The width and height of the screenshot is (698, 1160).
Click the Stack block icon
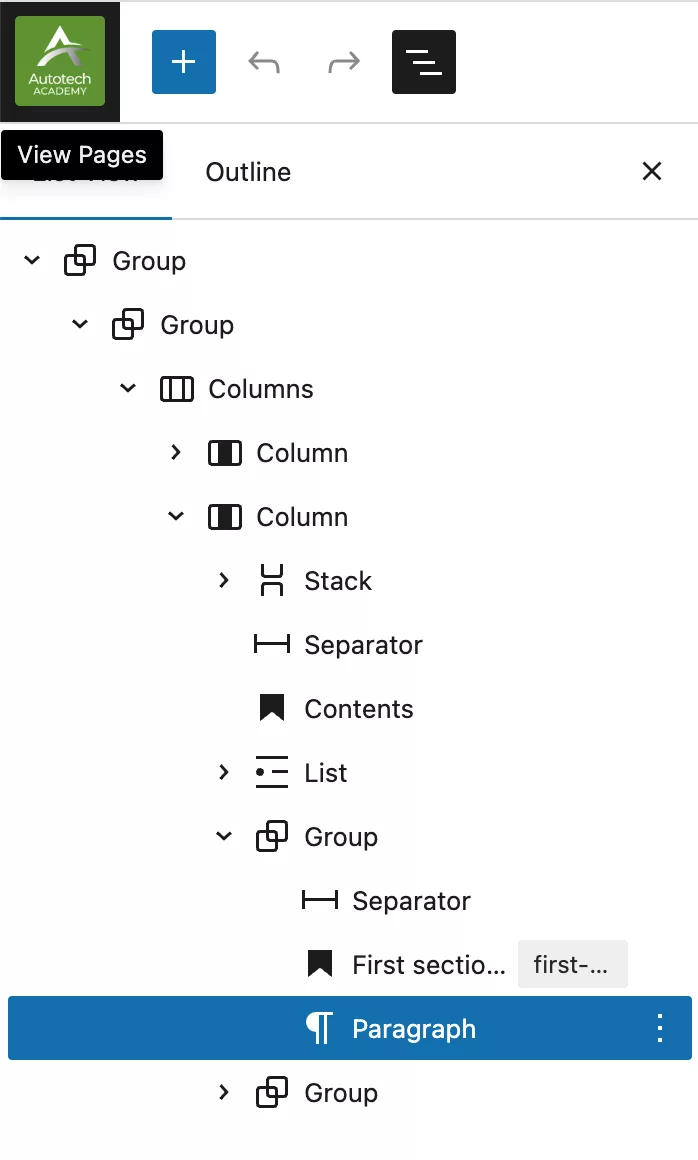pos(272,580)
